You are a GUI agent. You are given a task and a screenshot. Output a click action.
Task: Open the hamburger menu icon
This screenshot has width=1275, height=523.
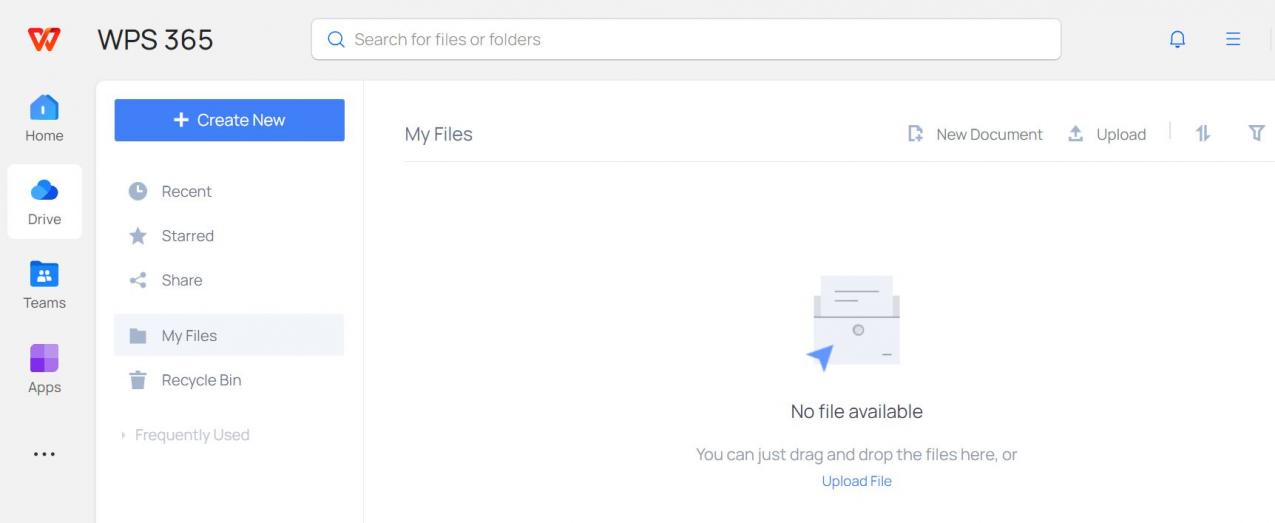click(x=1233, y=40)
